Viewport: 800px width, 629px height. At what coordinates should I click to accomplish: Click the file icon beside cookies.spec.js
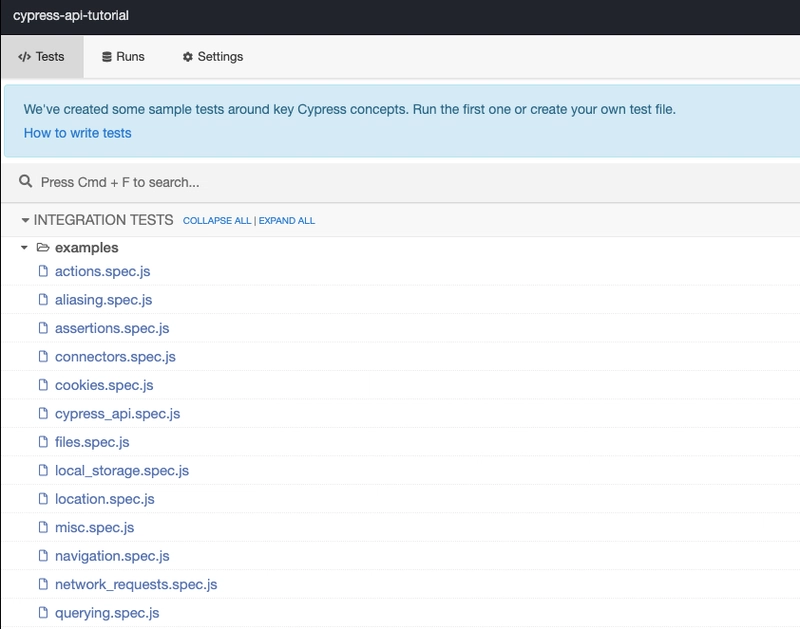[x=43, y=385]
